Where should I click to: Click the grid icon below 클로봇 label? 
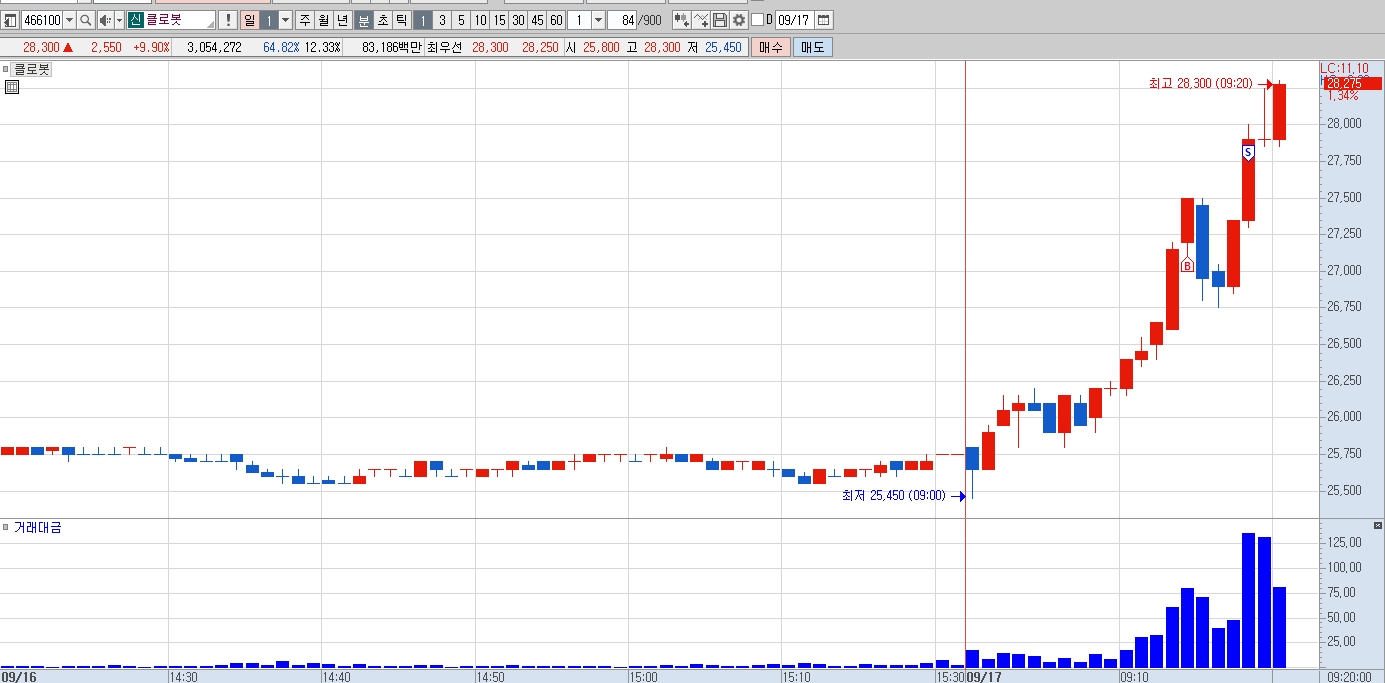(x=12, y=87)
